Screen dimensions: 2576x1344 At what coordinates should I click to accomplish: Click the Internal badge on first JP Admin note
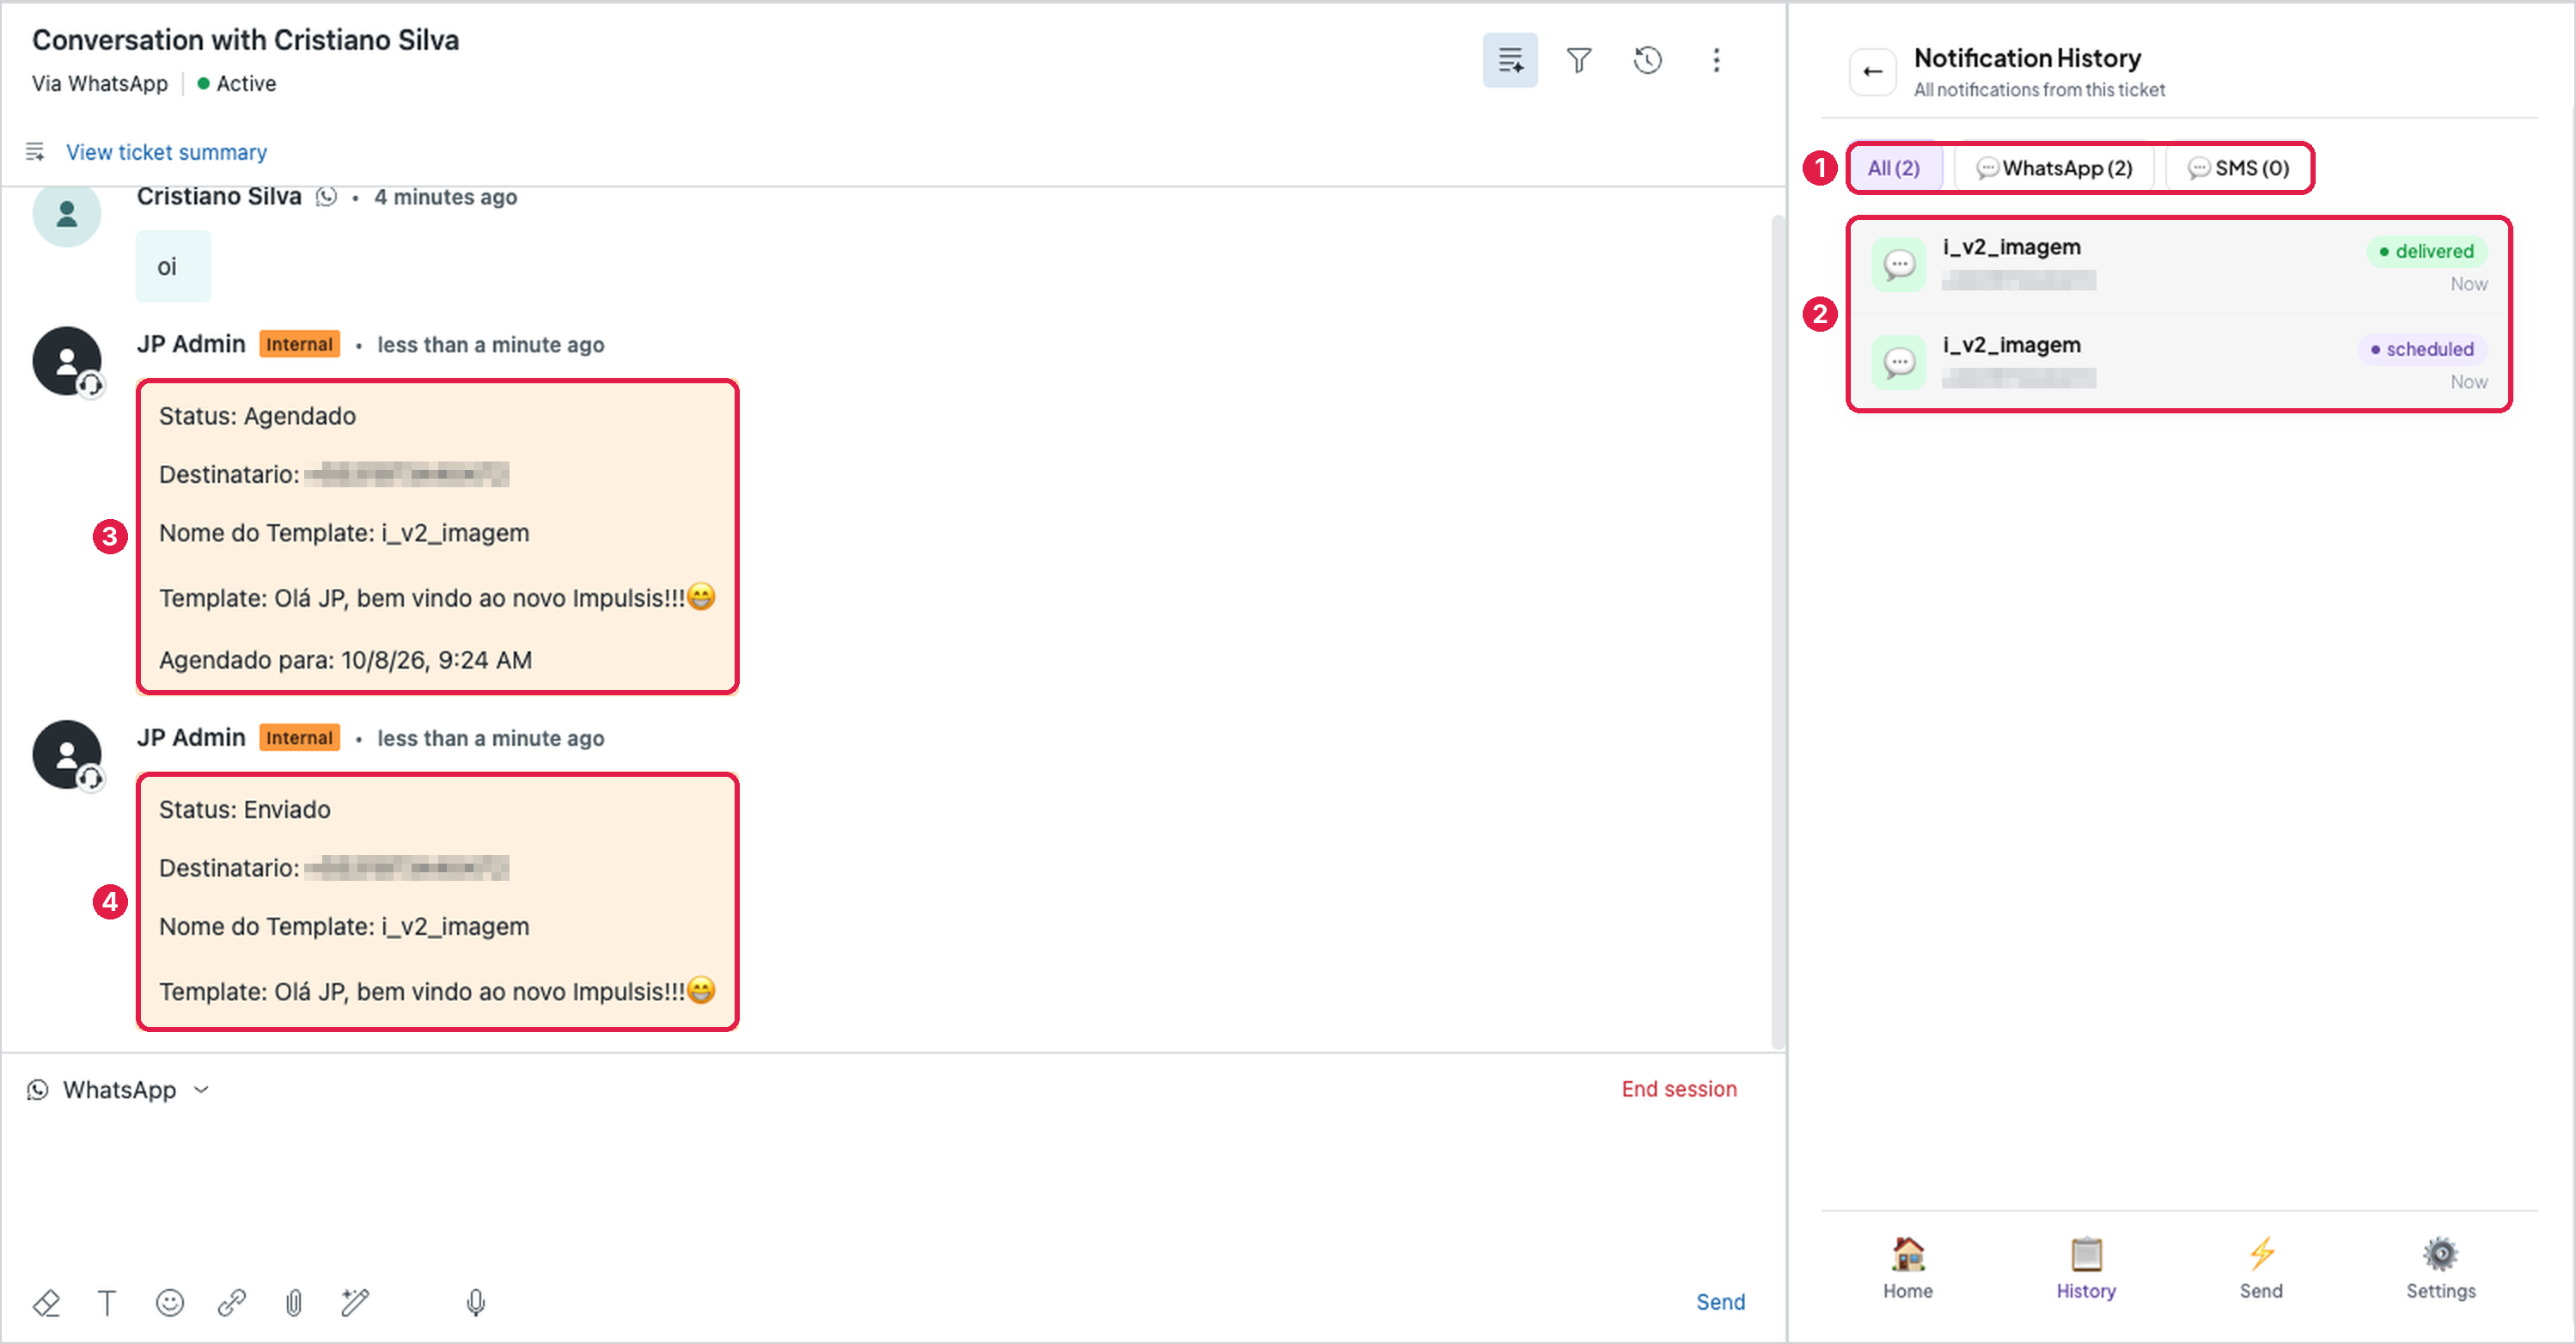(x=299, y=344)
